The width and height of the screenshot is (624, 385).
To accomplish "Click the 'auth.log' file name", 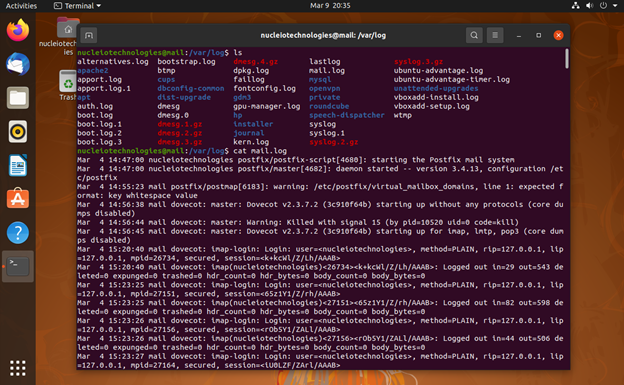I will [x=95, y=106].
